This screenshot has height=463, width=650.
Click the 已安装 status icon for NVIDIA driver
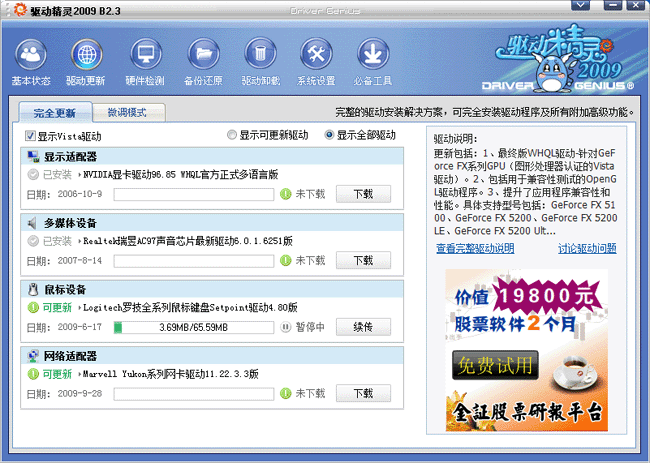[33, 175]
